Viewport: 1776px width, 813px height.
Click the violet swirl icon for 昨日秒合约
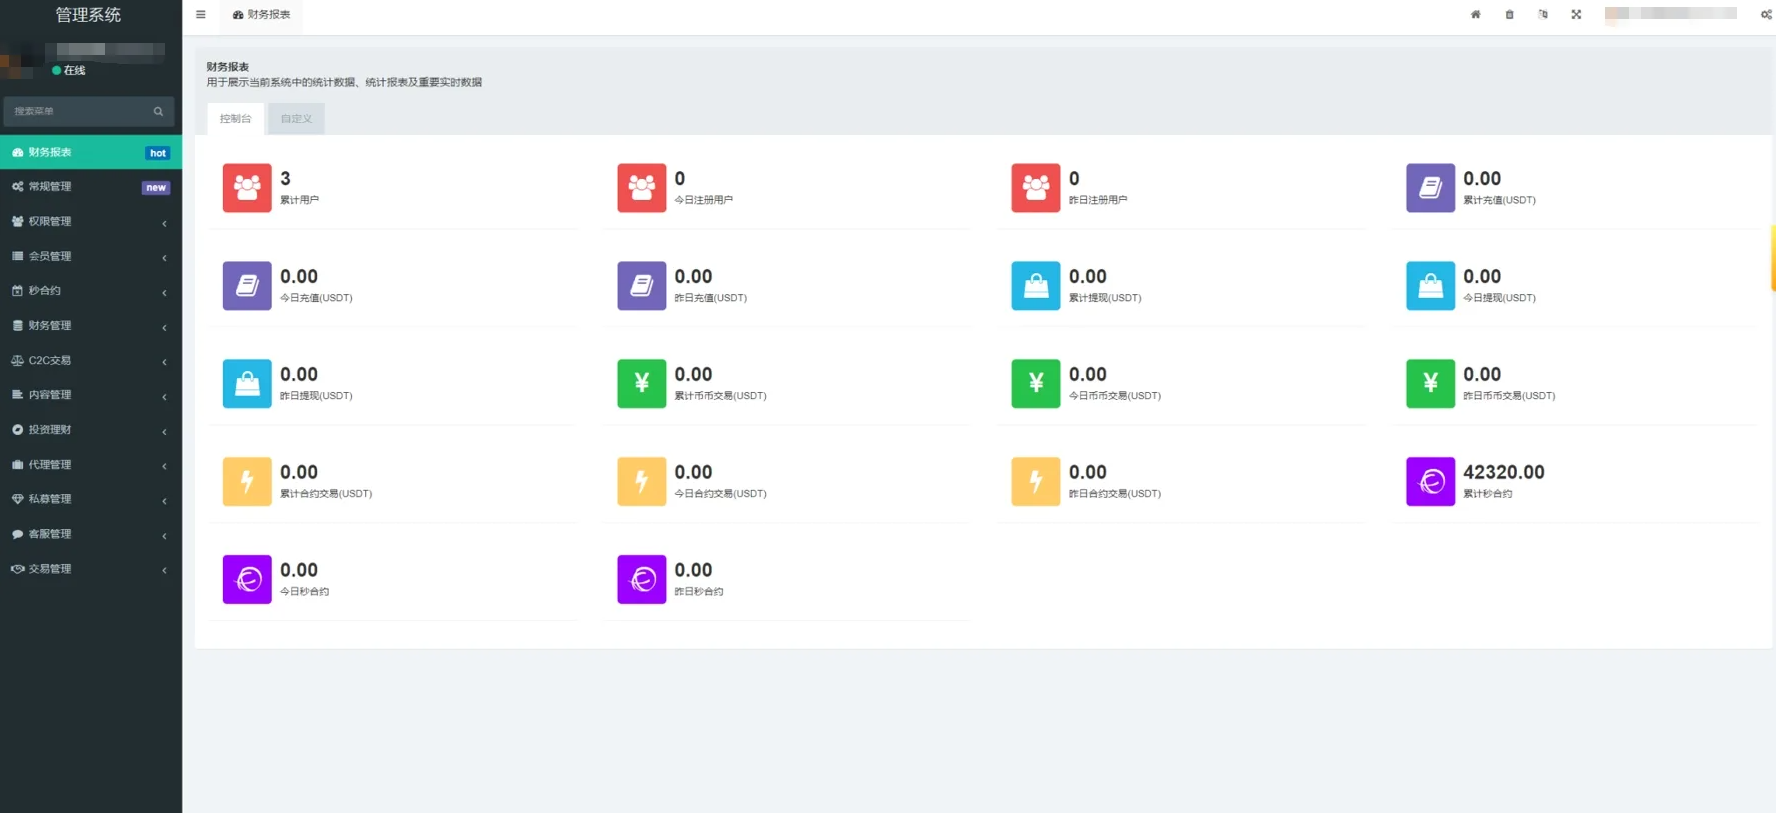click(x=642, y=580)
